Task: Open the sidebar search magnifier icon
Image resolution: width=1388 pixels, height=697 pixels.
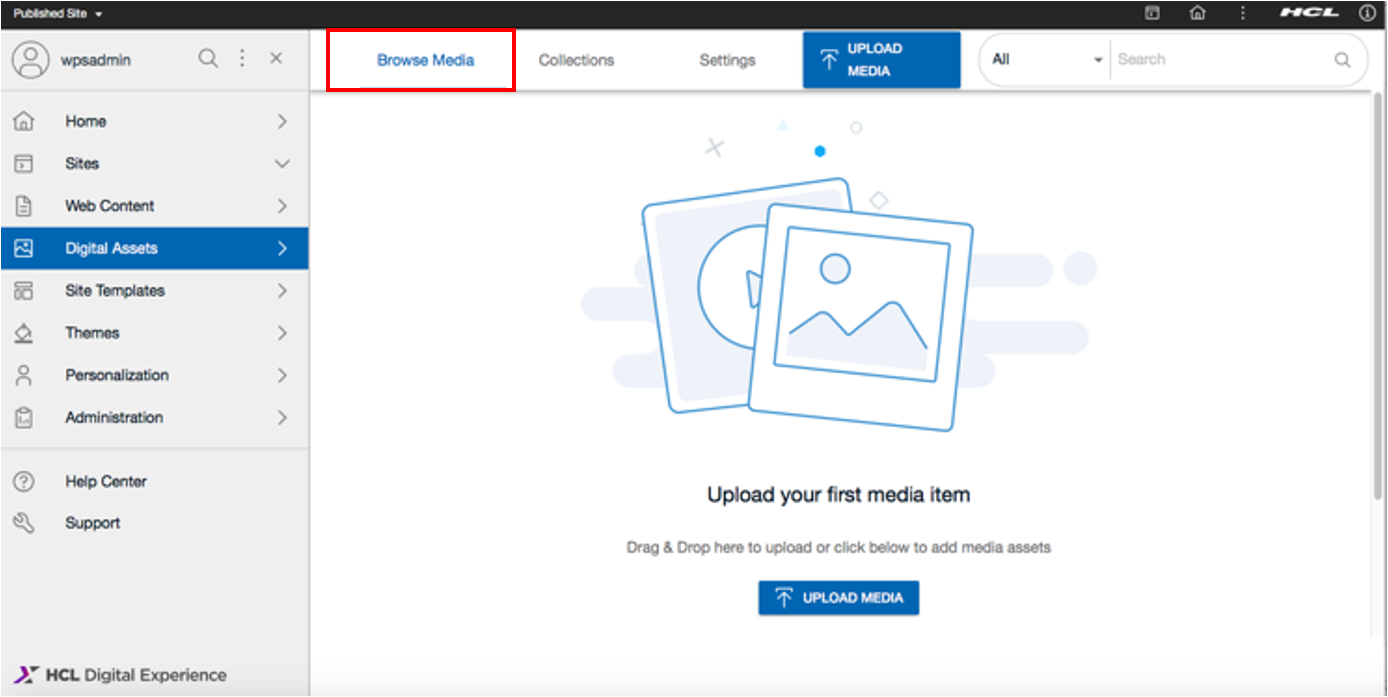Action: [x=208, y=59]
